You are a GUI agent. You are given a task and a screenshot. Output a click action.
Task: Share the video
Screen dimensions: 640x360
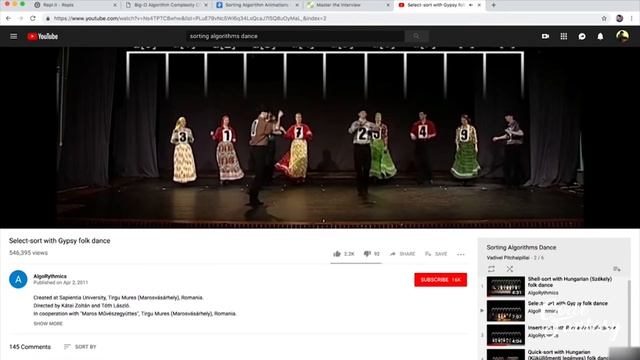(402, 254)
